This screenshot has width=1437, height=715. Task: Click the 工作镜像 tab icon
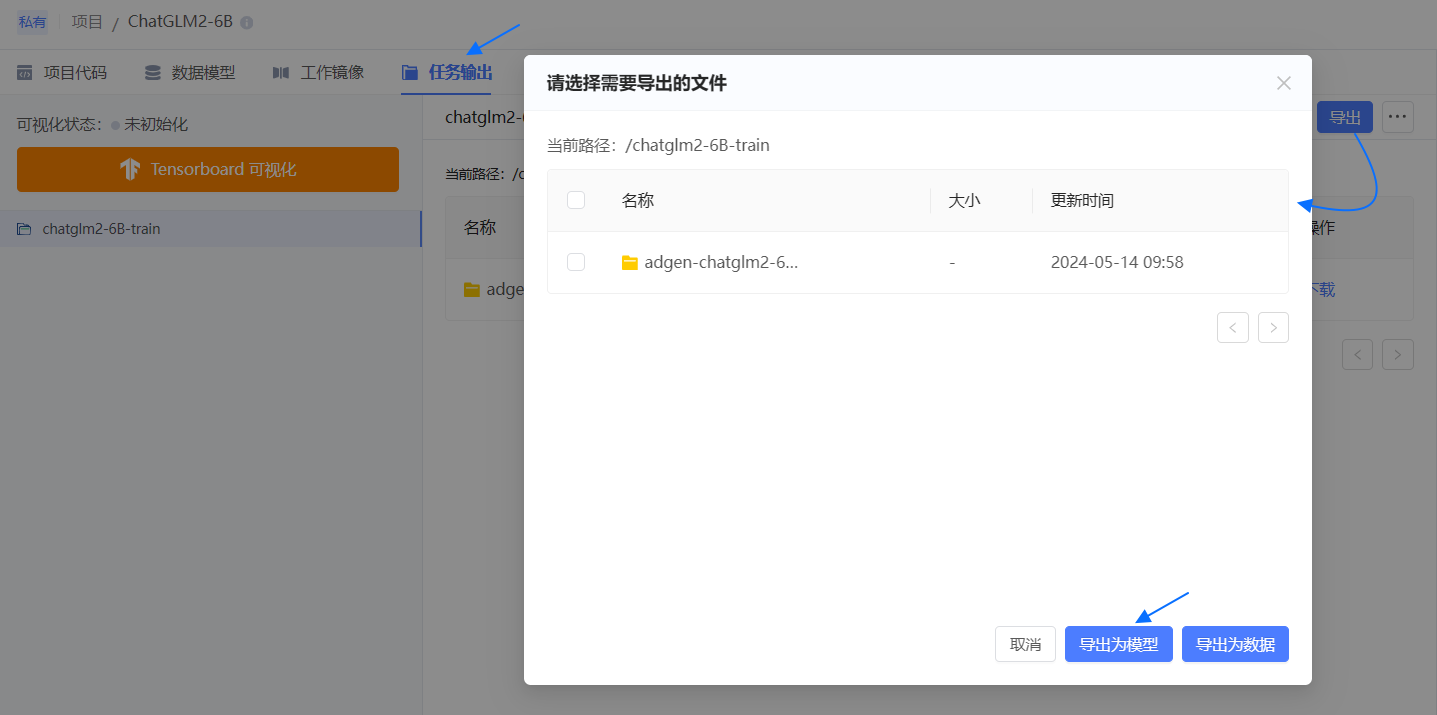point(281,73)
